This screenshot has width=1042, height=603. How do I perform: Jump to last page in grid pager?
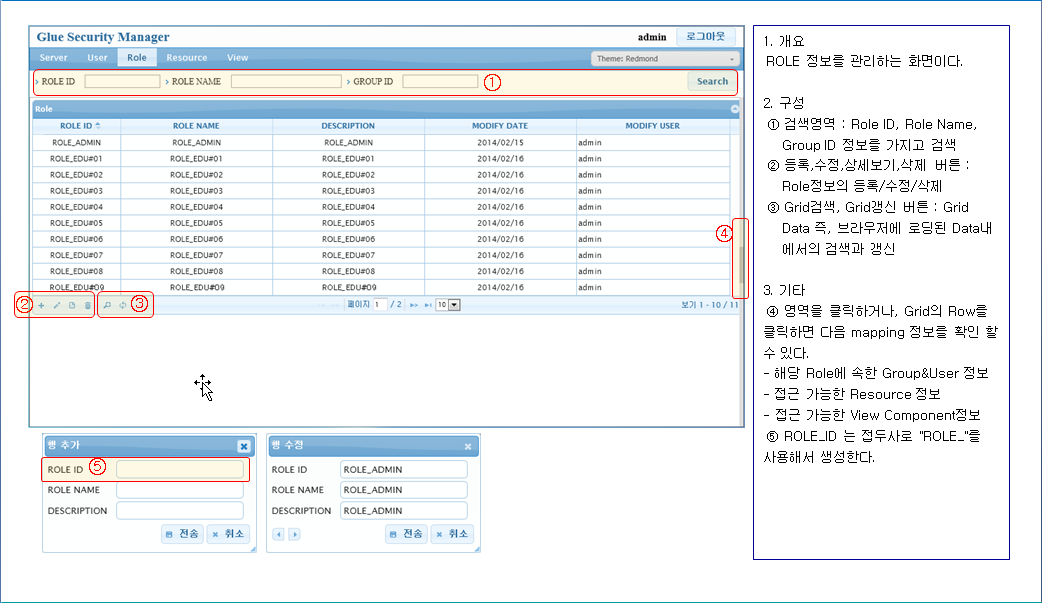click(x=428, y=304)
